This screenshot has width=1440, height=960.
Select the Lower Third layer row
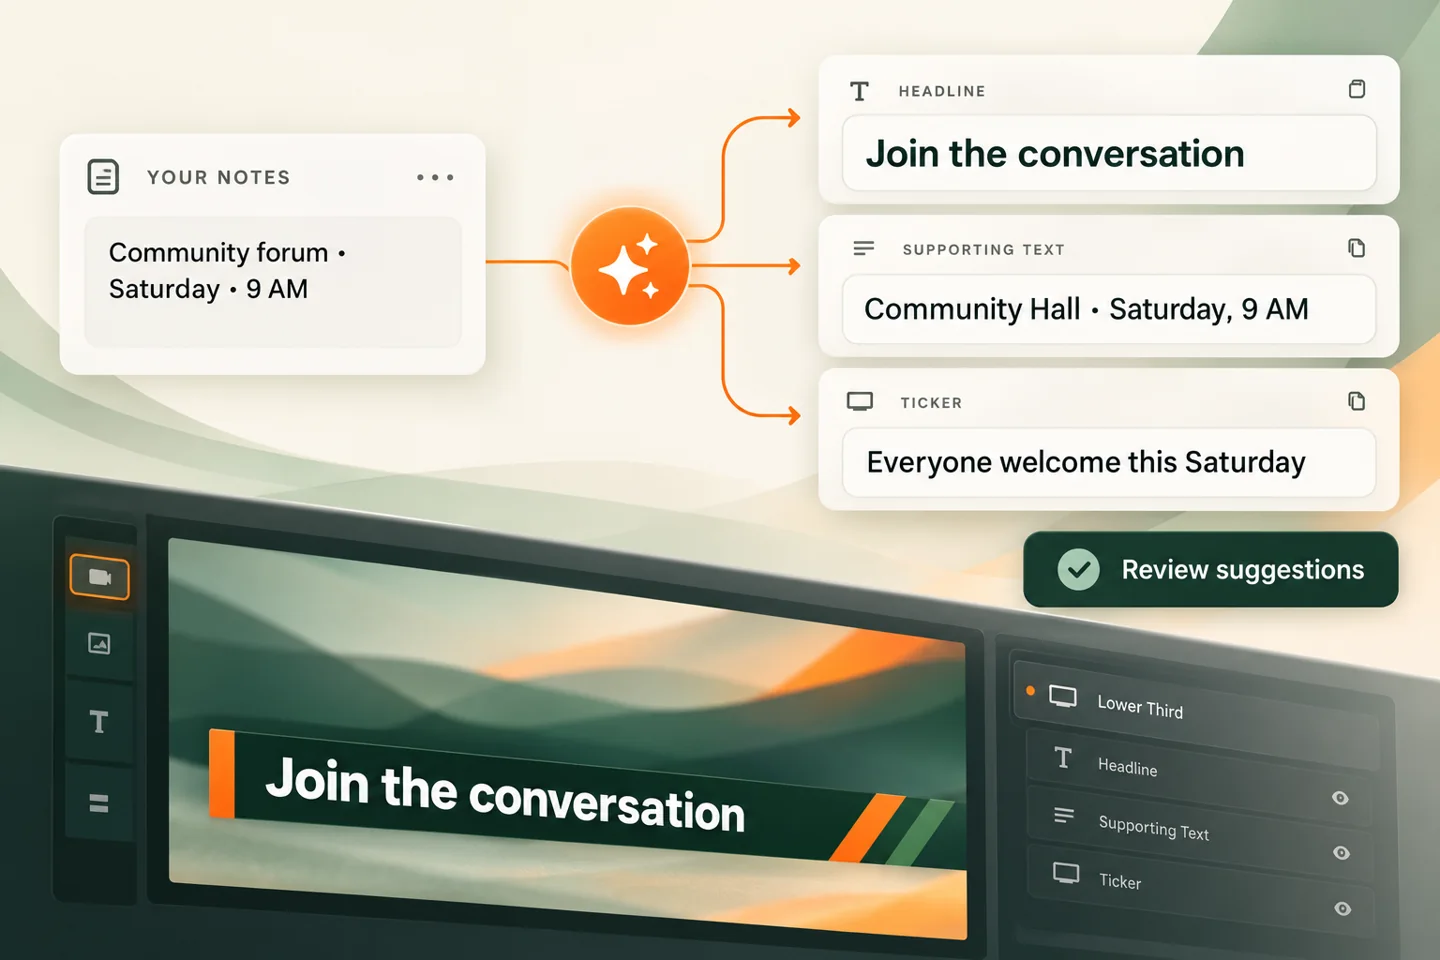[x=1197, y=714]
